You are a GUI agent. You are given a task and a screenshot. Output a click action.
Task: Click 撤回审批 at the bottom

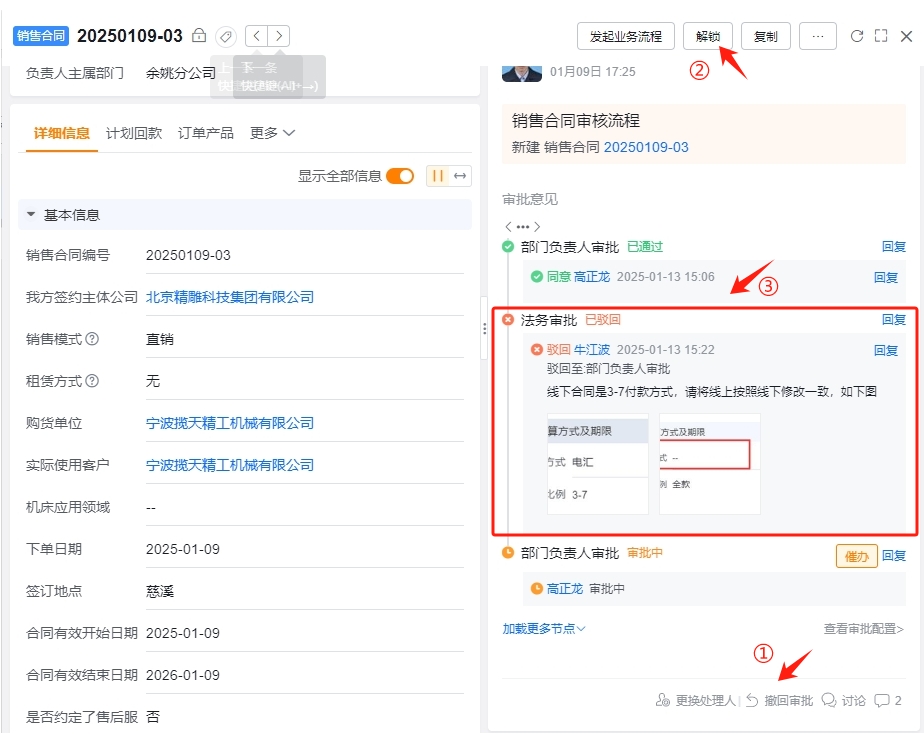[x=780, y=700]
